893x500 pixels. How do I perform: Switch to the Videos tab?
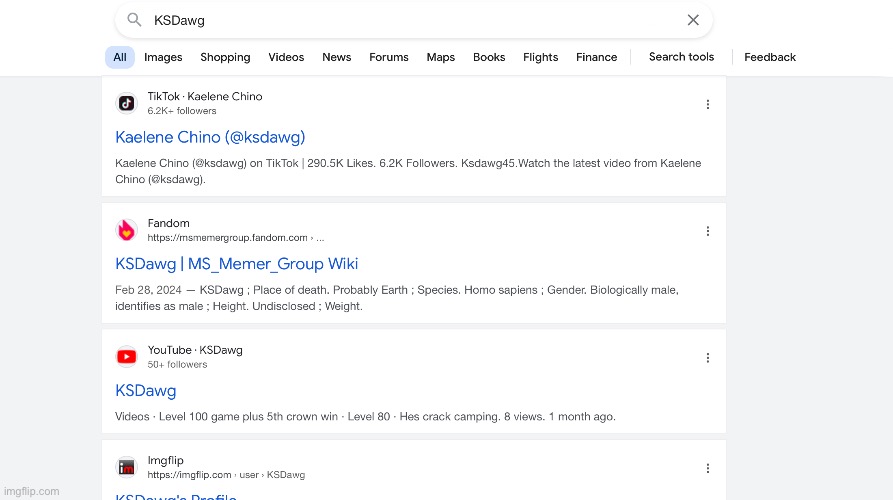(286, 57)
